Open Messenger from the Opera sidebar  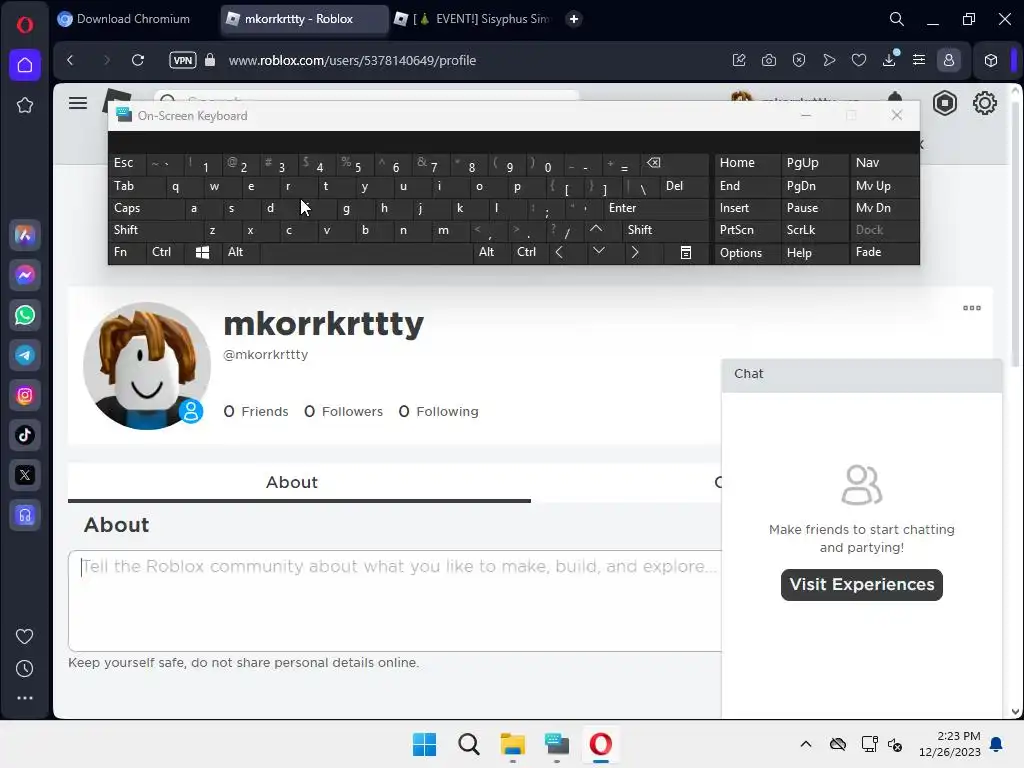(25, 275)
